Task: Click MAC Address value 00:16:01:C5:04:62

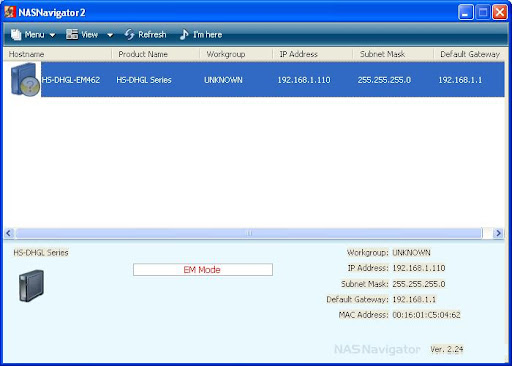Action: coord(426,315)
